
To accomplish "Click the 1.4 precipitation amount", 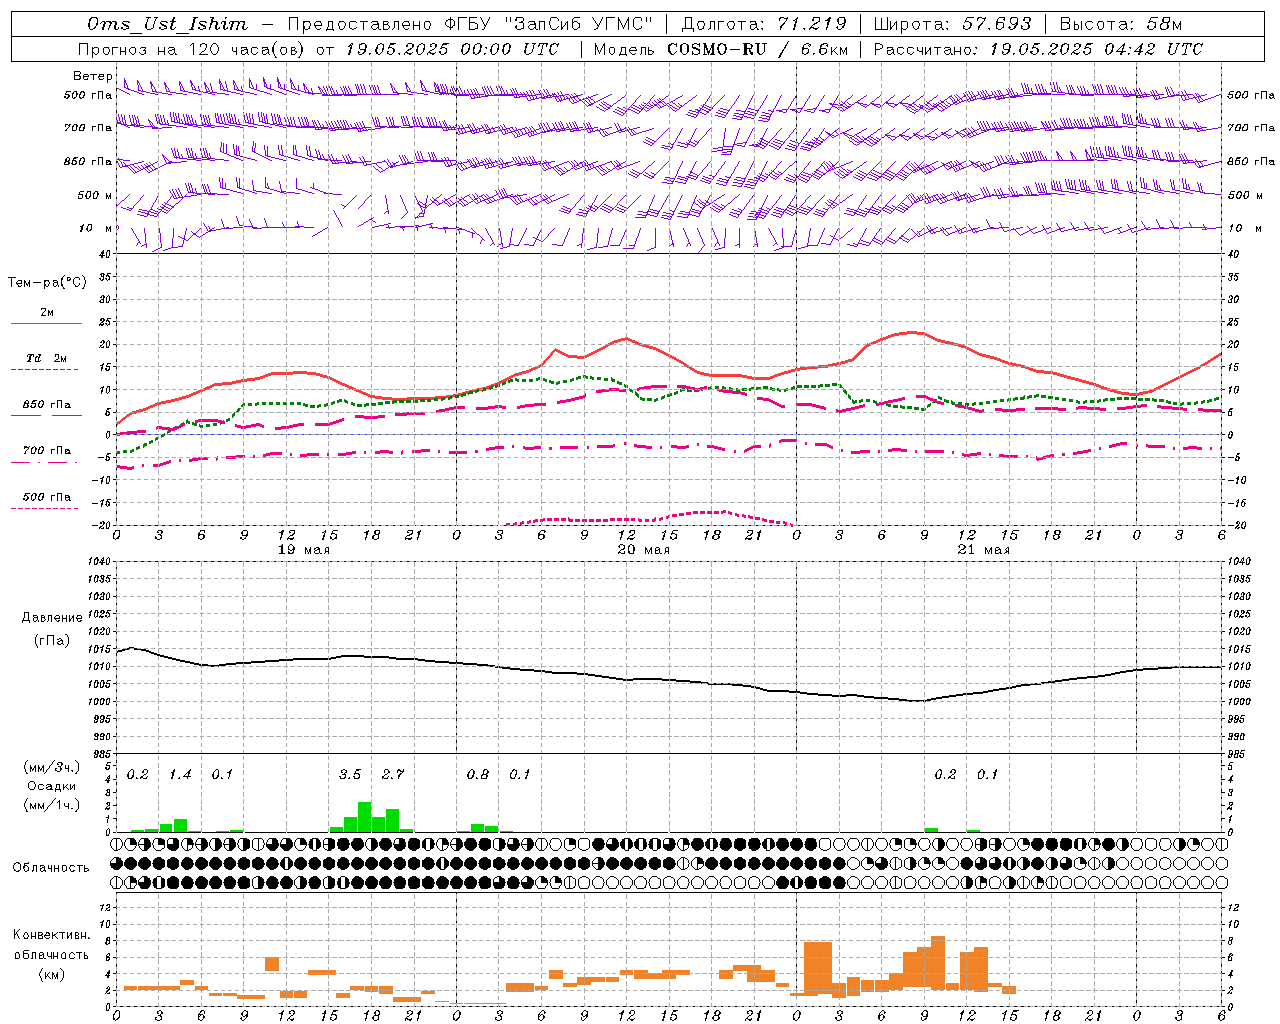I will click(x=180, y=775).
